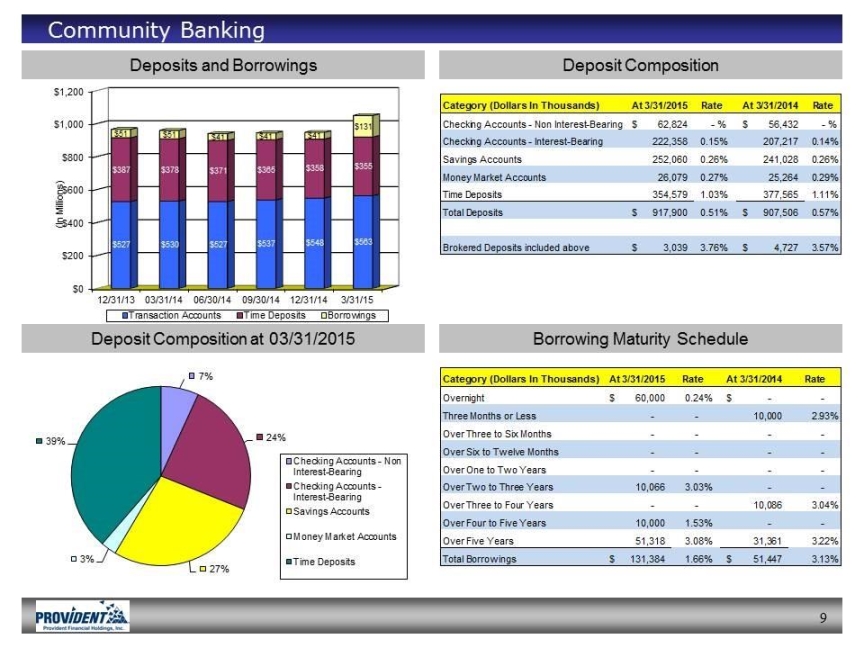Click the Deposit Composition heading
This screenshot has width=864, height=648.
coord(640,65)
